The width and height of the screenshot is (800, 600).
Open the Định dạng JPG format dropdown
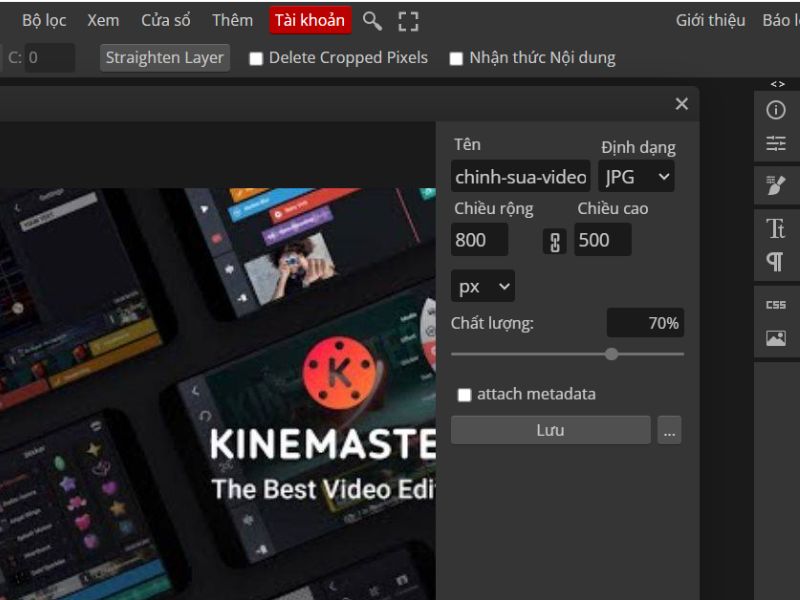(636, 177)
